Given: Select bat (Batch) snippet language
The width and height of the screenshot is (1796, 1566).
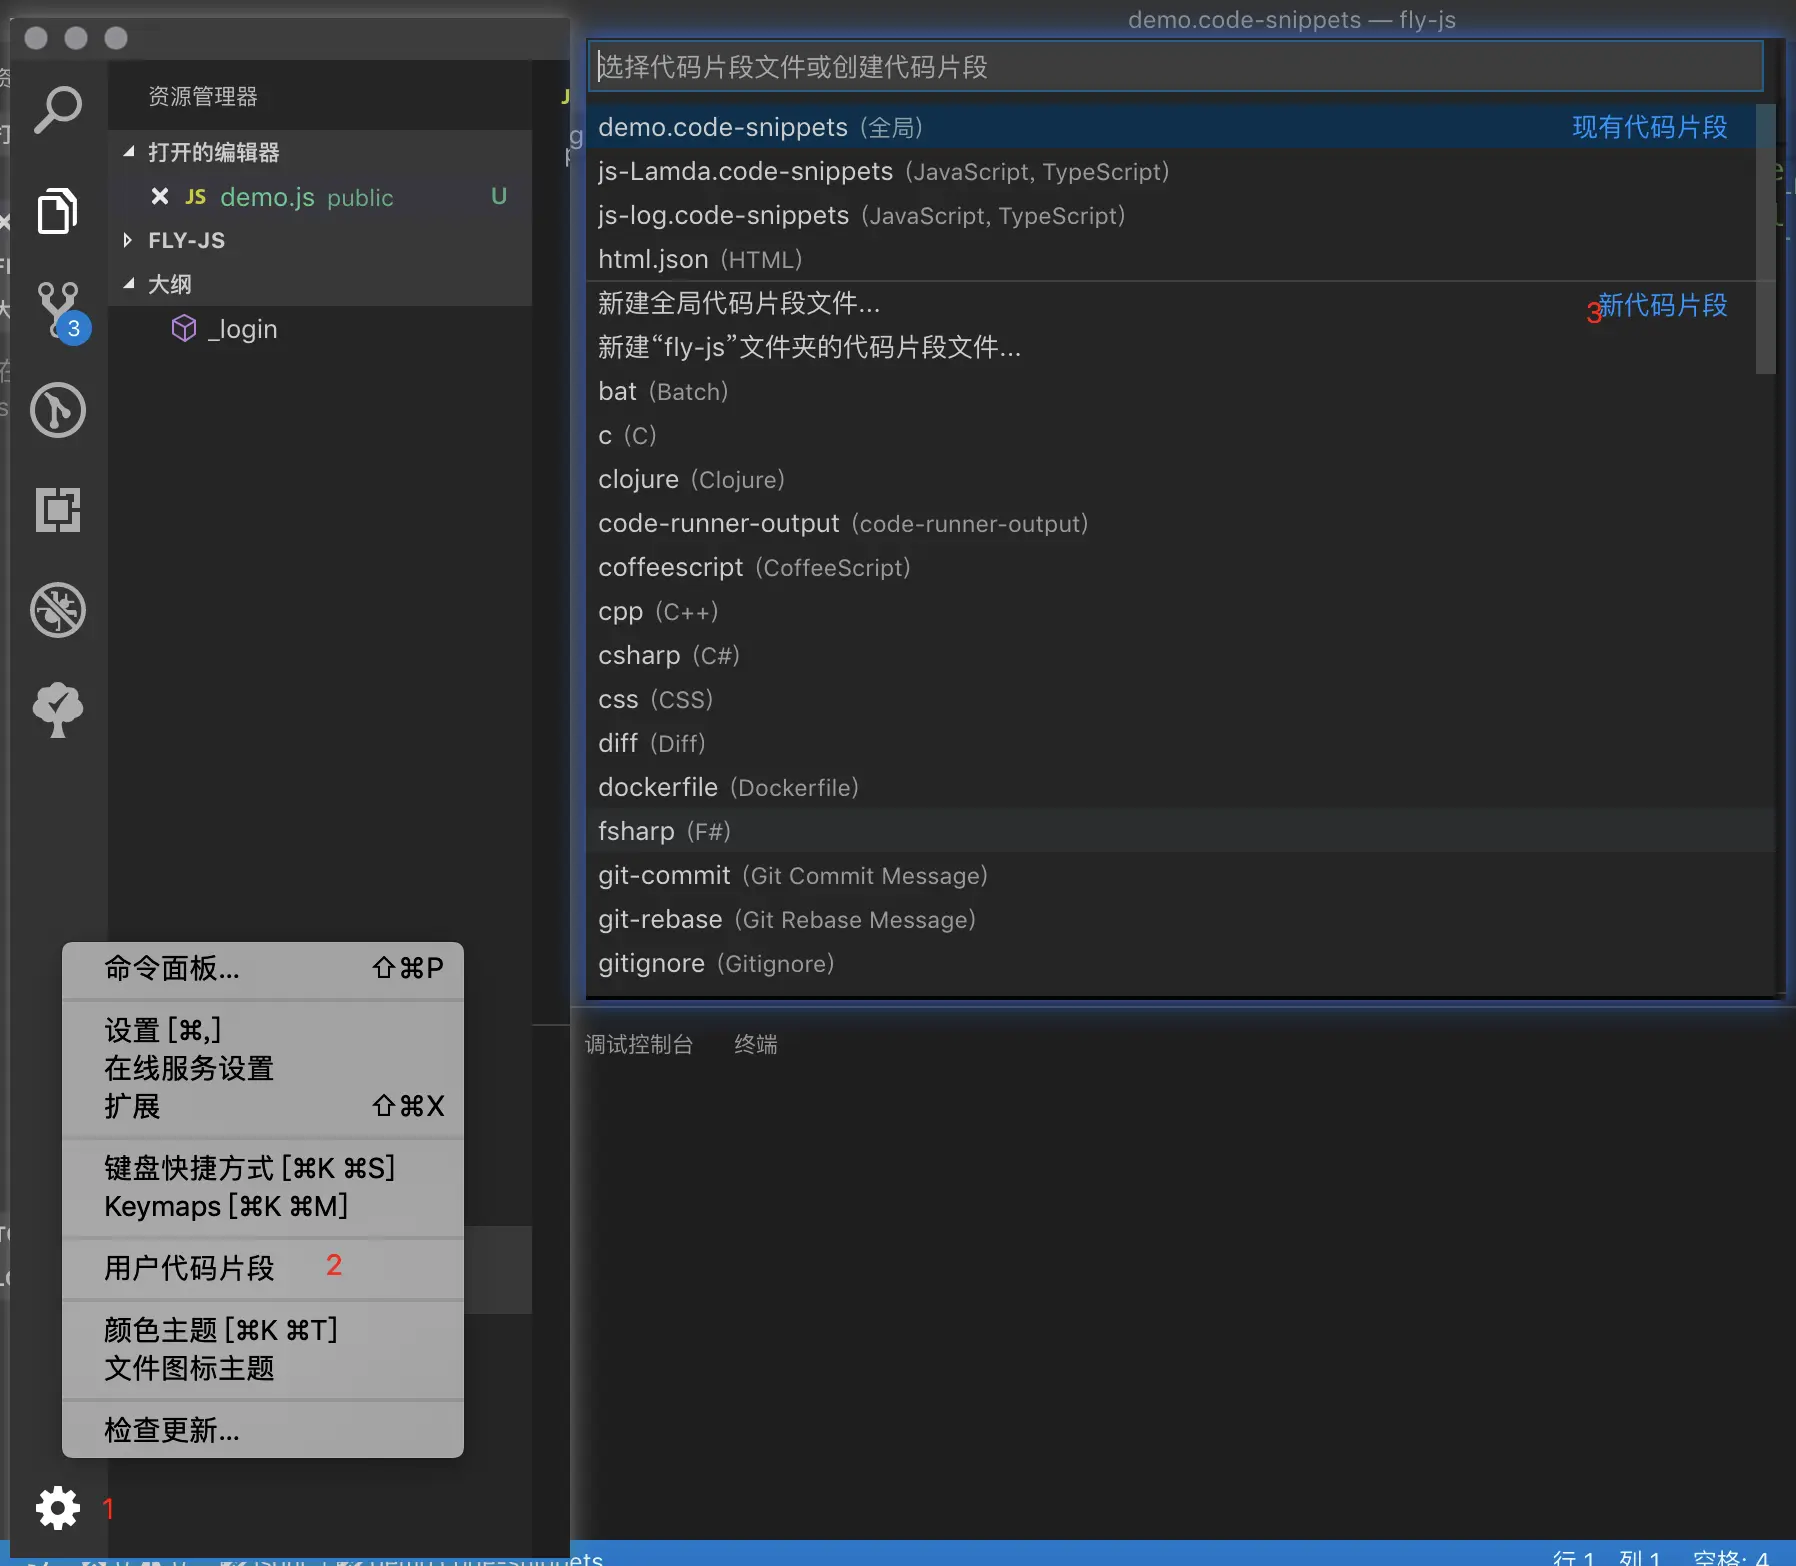Looking at the screenshot, I should pos(1171,391).
